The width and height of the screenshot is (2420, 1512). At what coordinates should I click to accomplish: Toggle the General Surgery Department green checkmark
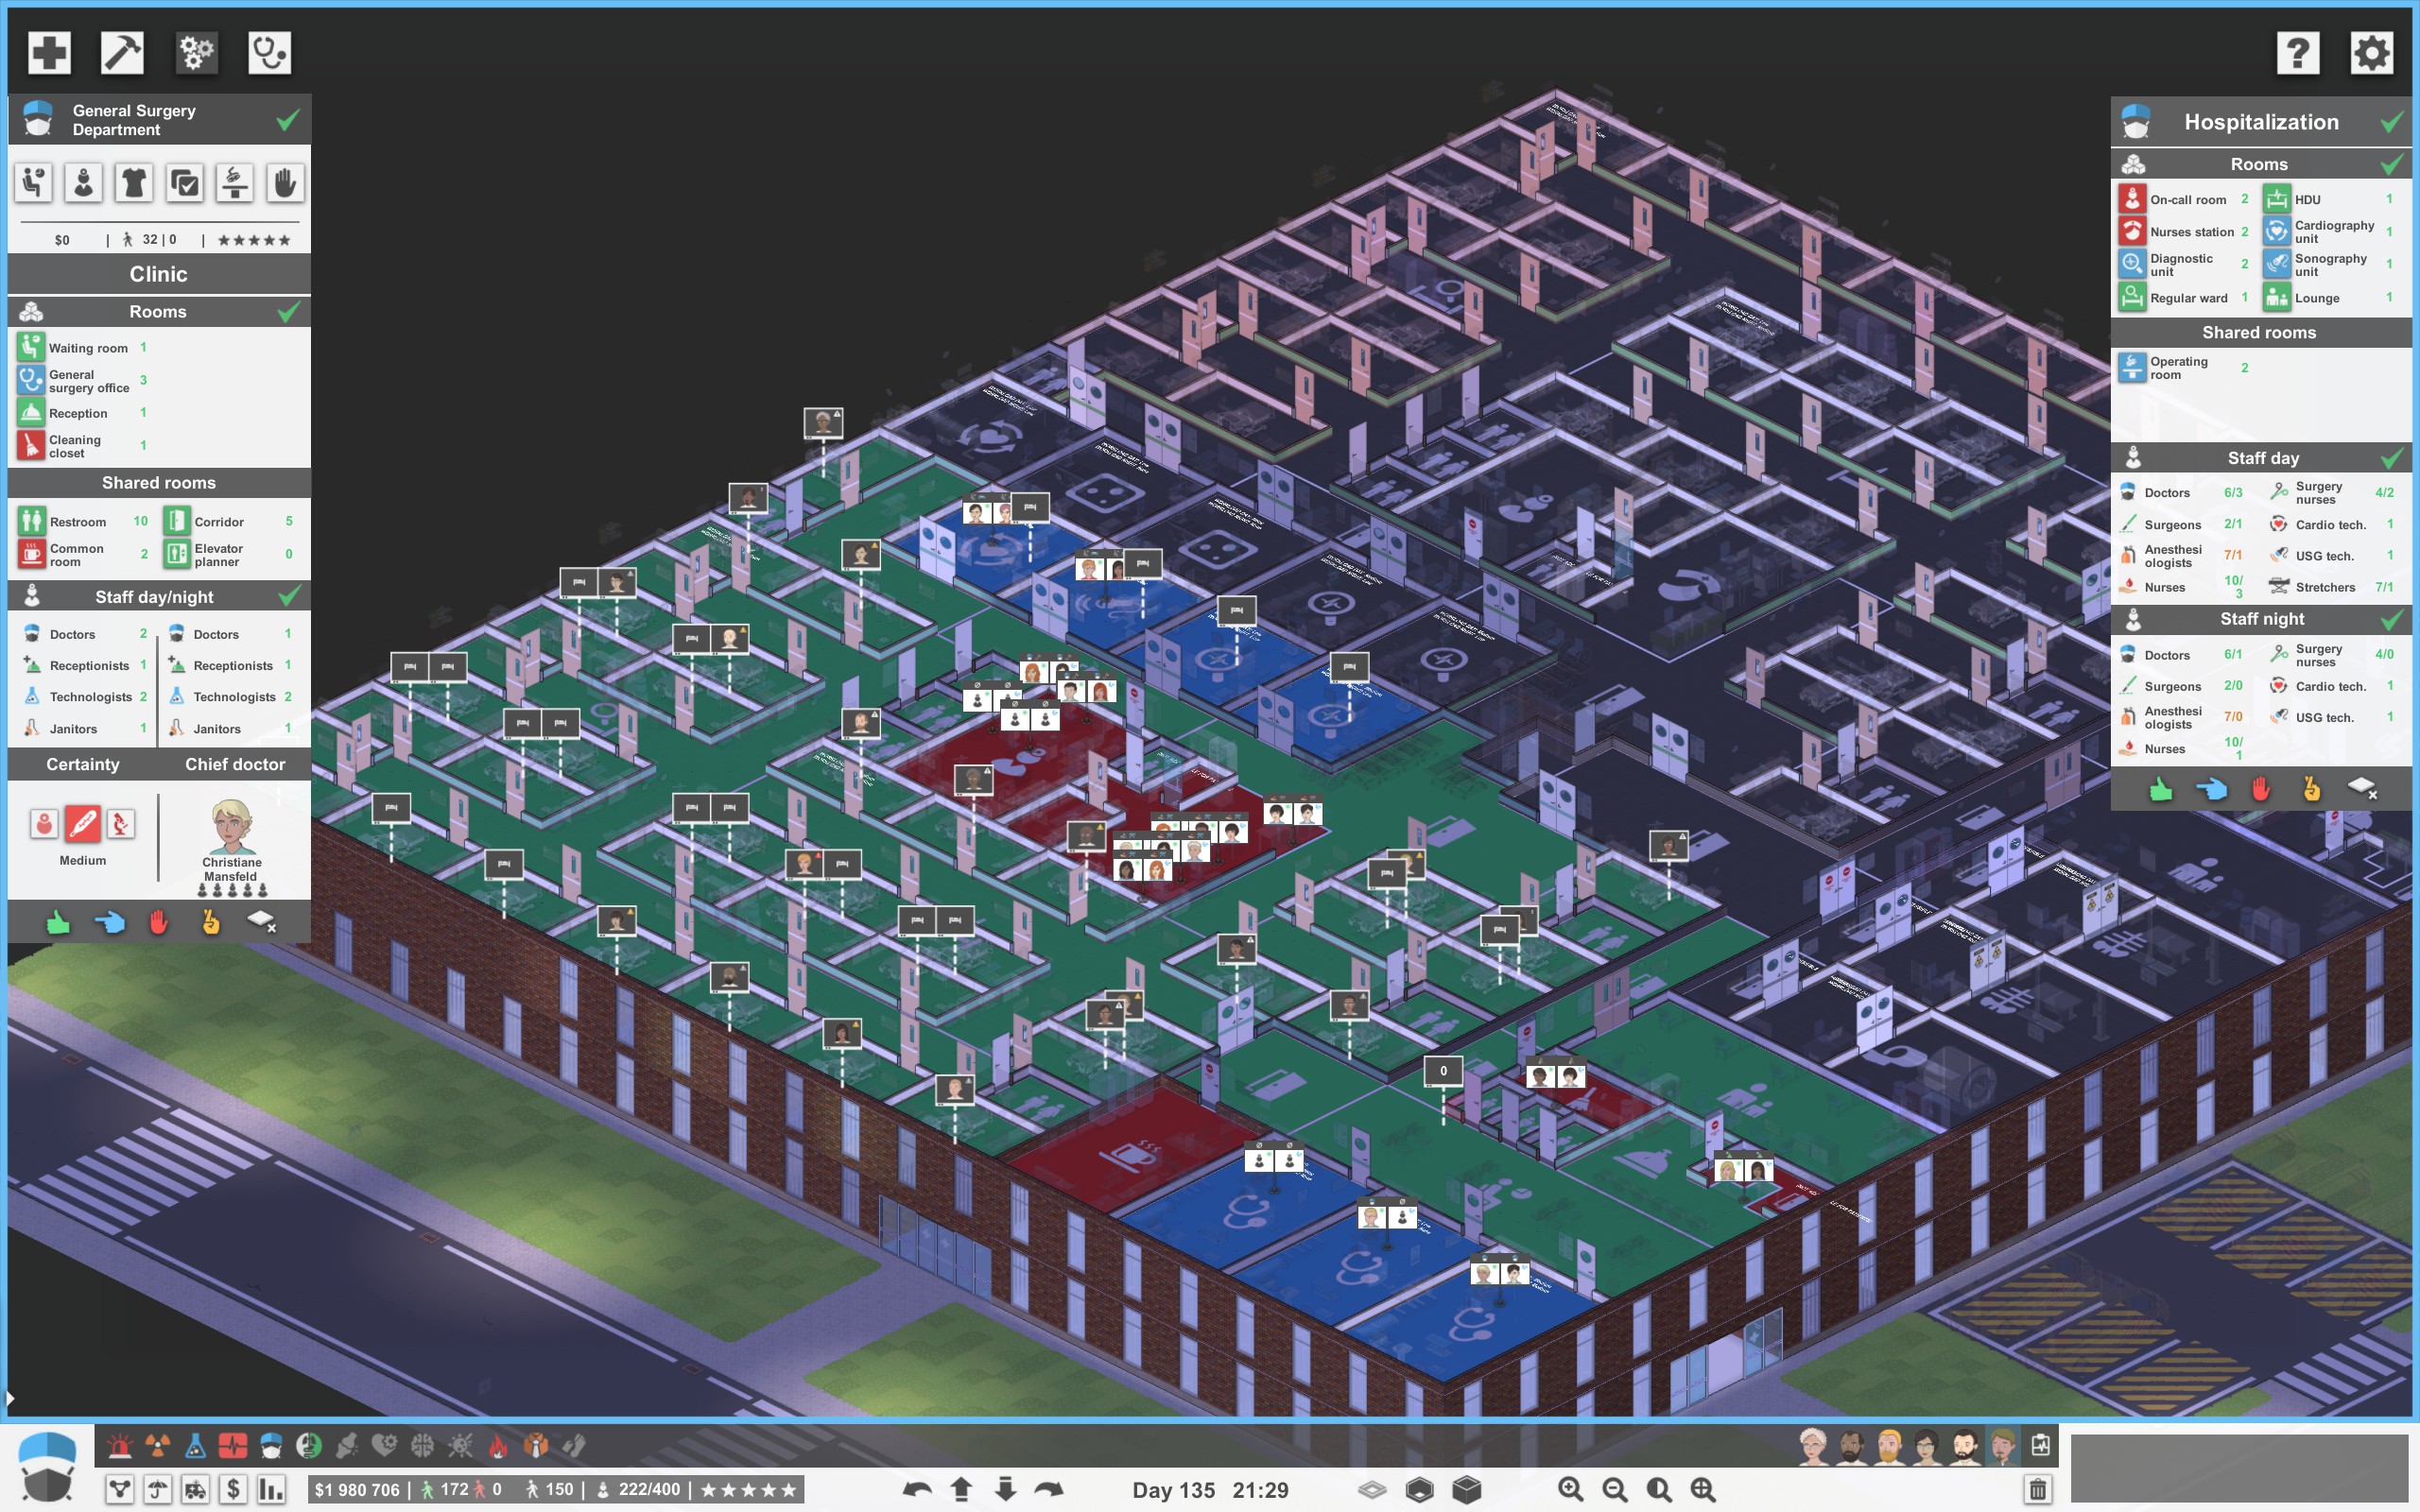pyautogui.click(x=288, y=120)
